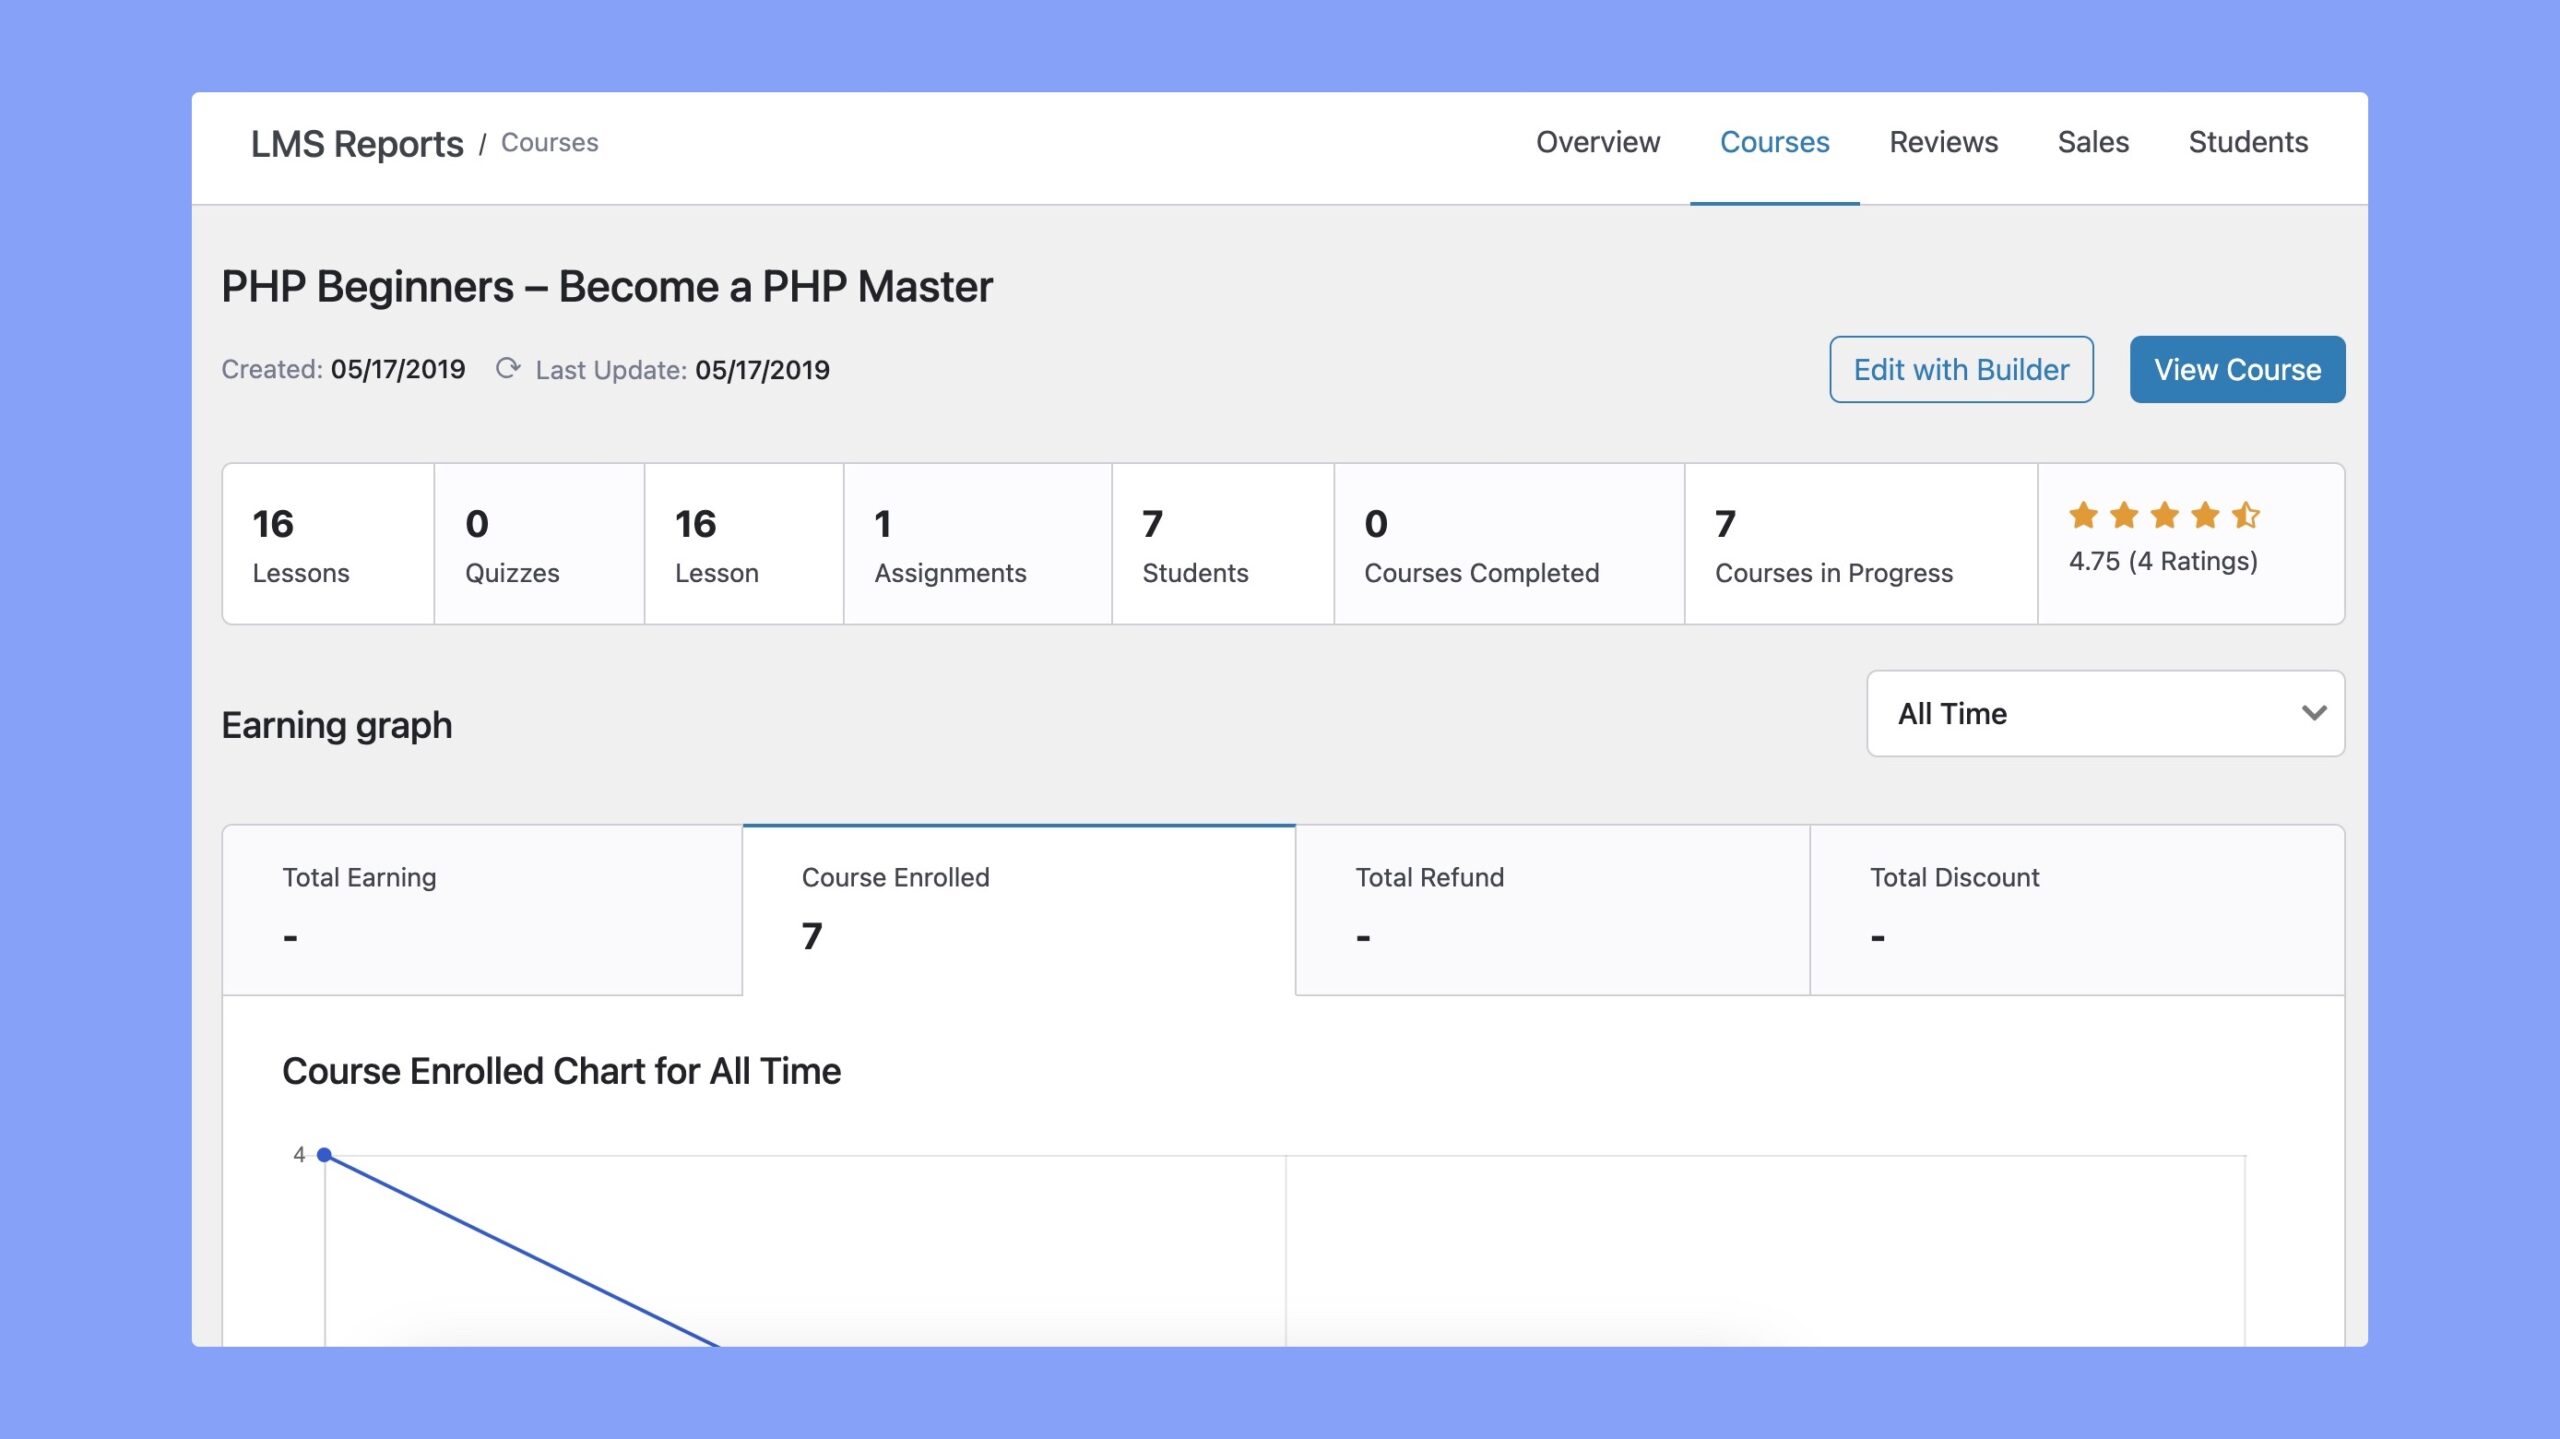Toggle the Total Refund section visibility
The image size is (2560, 1439).
[1556, 908]
